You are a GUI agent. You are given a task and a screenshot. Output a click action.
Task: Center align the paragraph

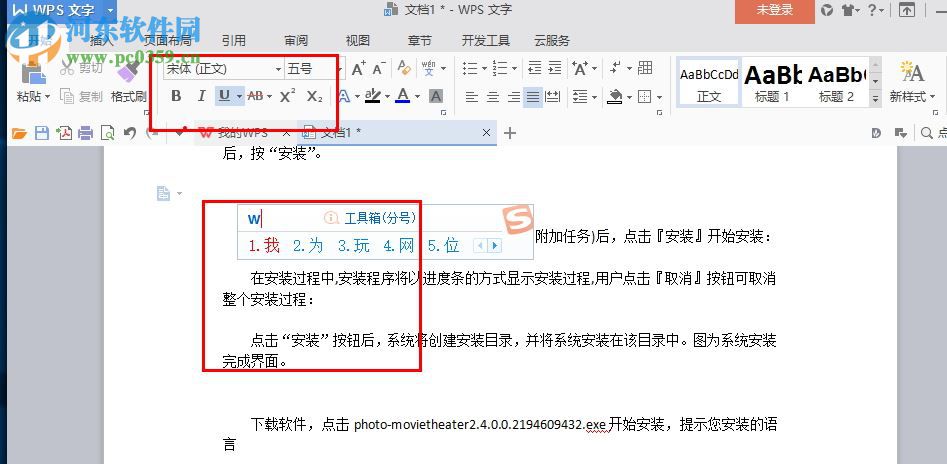pos(493,97)
